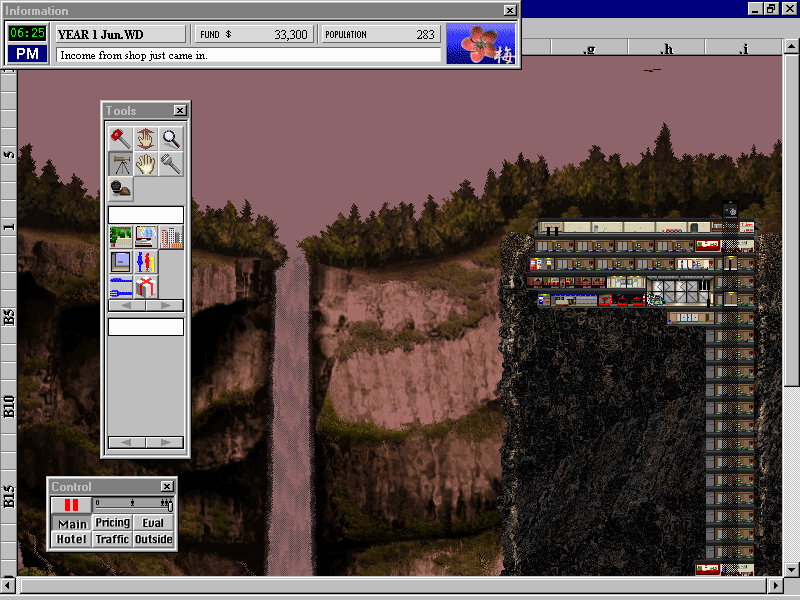Switch to Hotel view in Control panel
Viewport: 800px width, 600px height.
coord(71,539)
